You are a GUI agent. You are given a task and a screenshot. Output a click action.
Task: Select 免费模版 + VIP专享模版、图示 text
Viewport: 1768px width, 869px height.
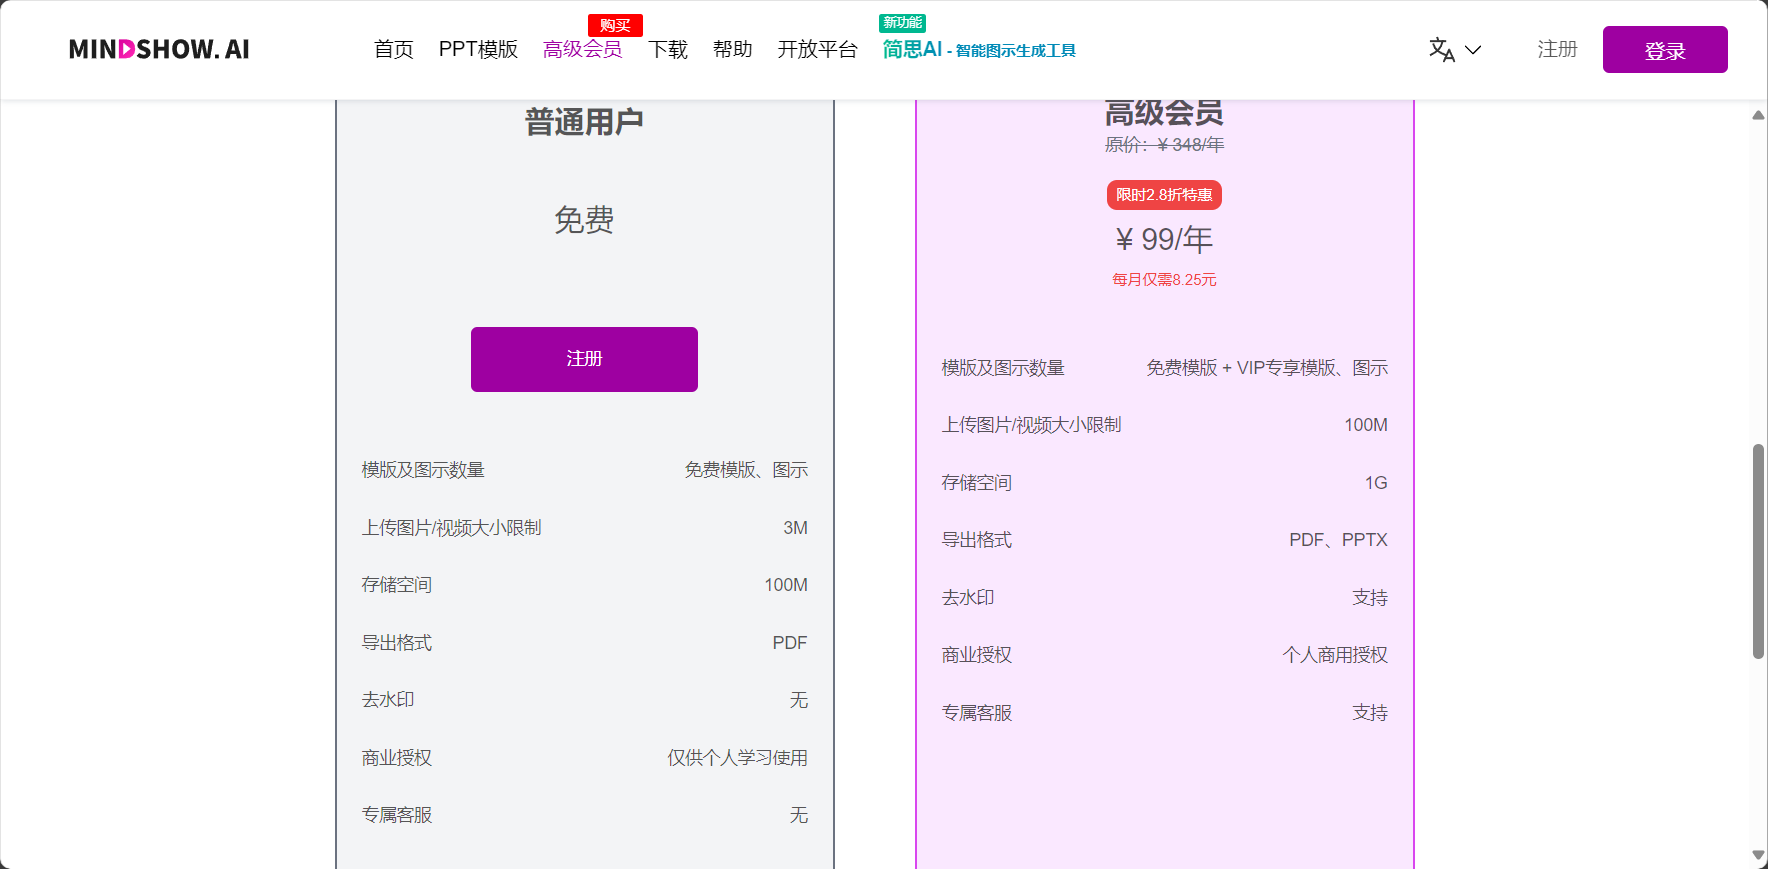click(x=1267, y=368)
